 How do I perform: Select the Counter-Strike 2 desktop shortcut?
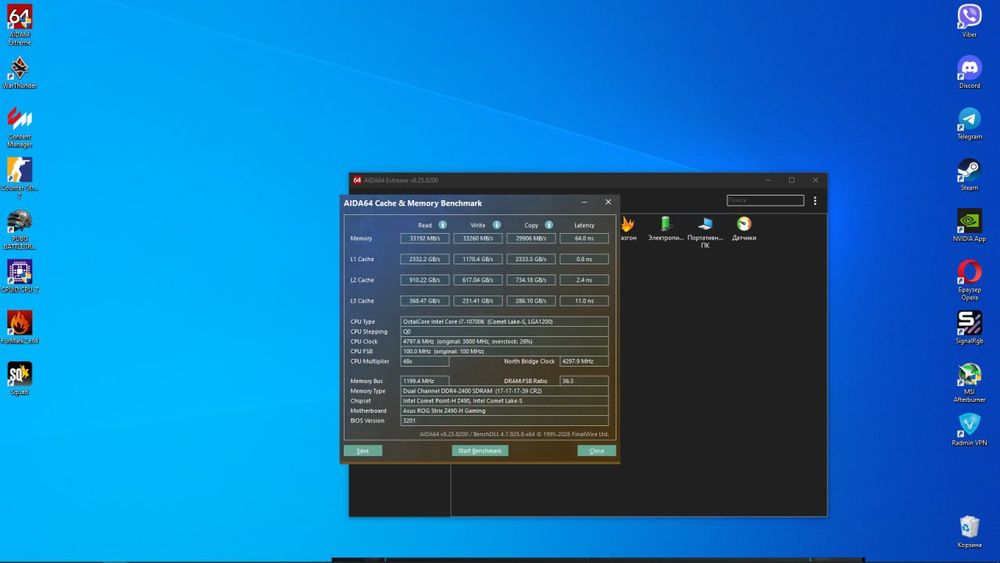[20, 178]
